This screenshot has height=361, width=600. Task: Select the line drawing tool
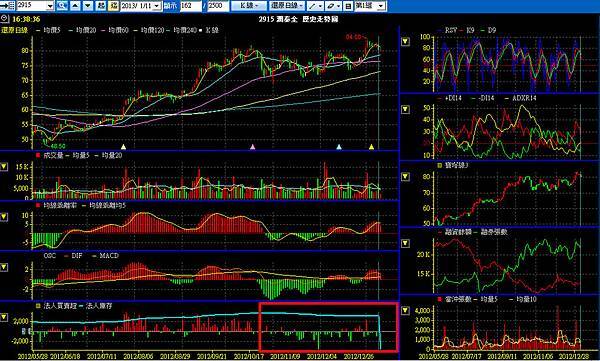click(x=312, y=6)
